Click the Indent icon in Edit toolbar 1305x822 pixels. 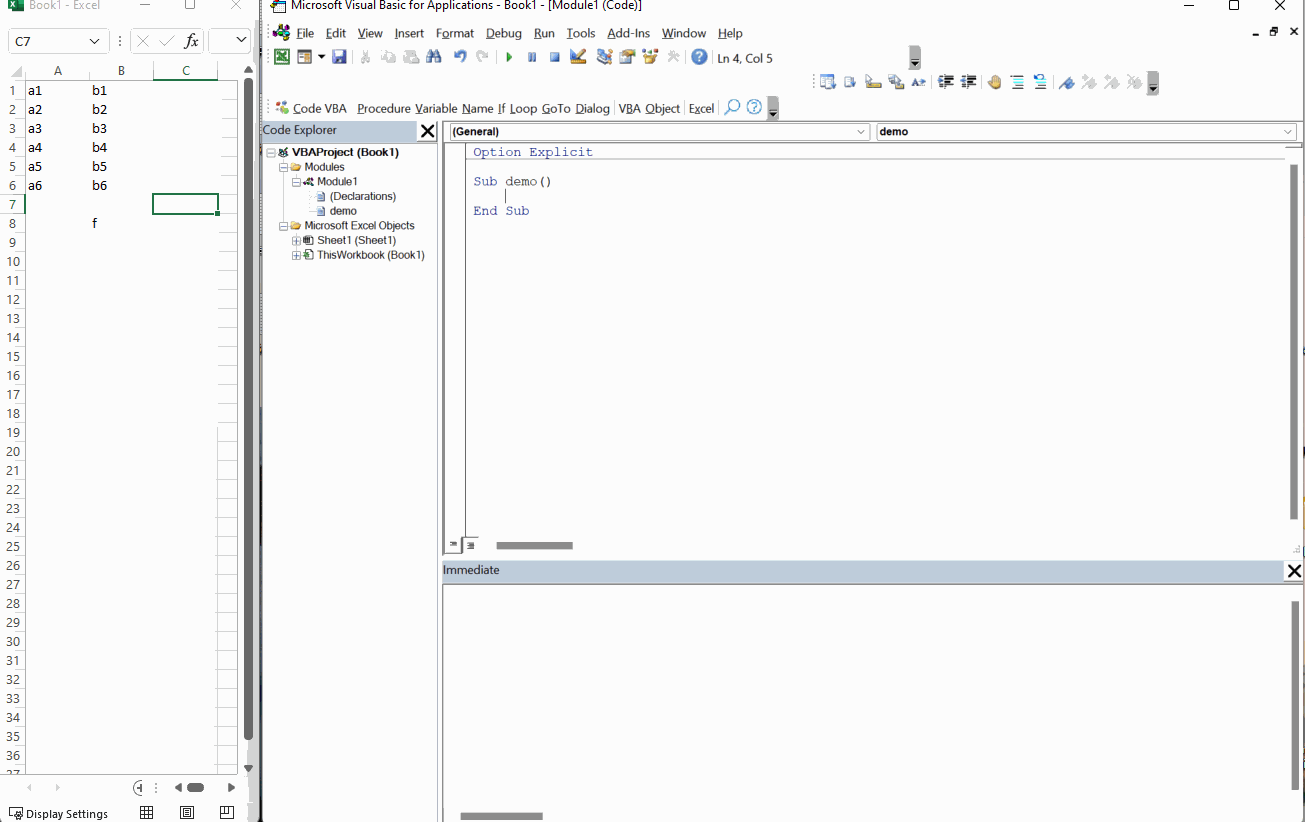(945, 82)
